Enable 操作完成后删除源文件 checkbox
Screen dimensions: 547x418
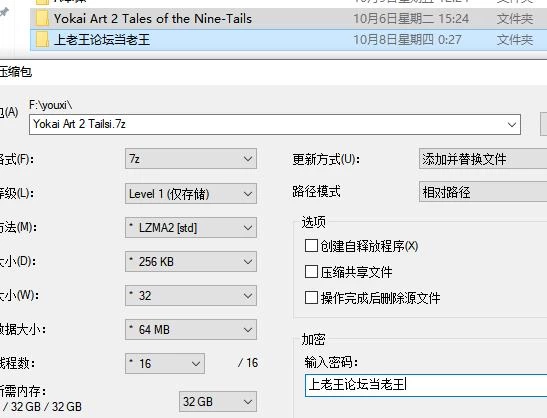coord(311,298)
